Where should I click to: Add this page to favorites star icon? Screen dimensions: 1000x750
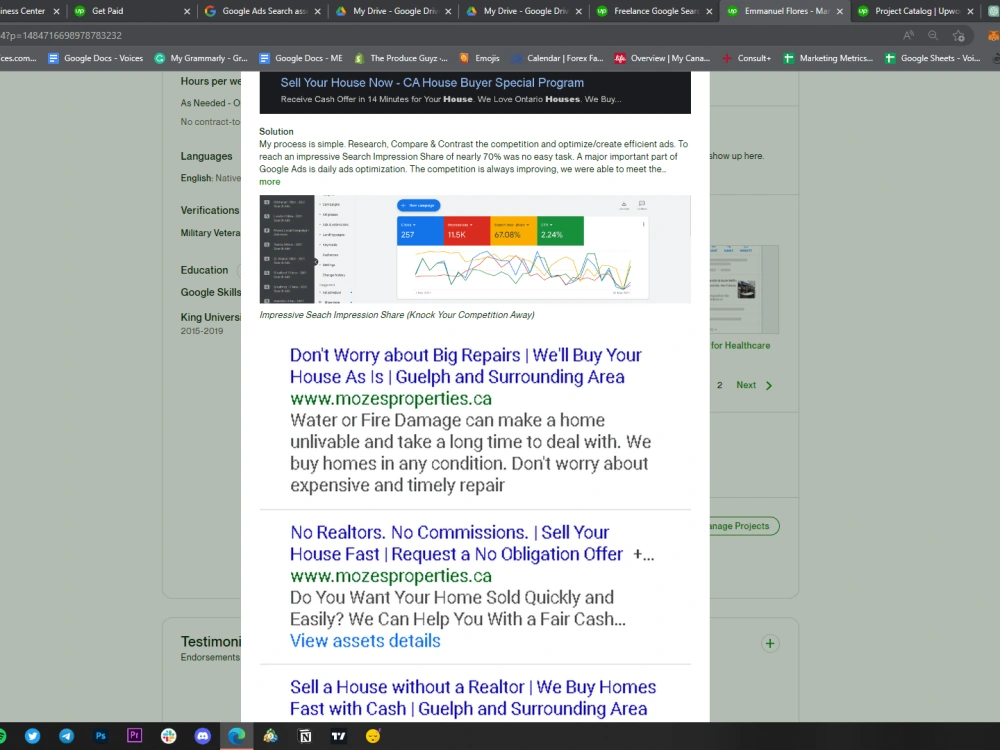pos(958,36)
